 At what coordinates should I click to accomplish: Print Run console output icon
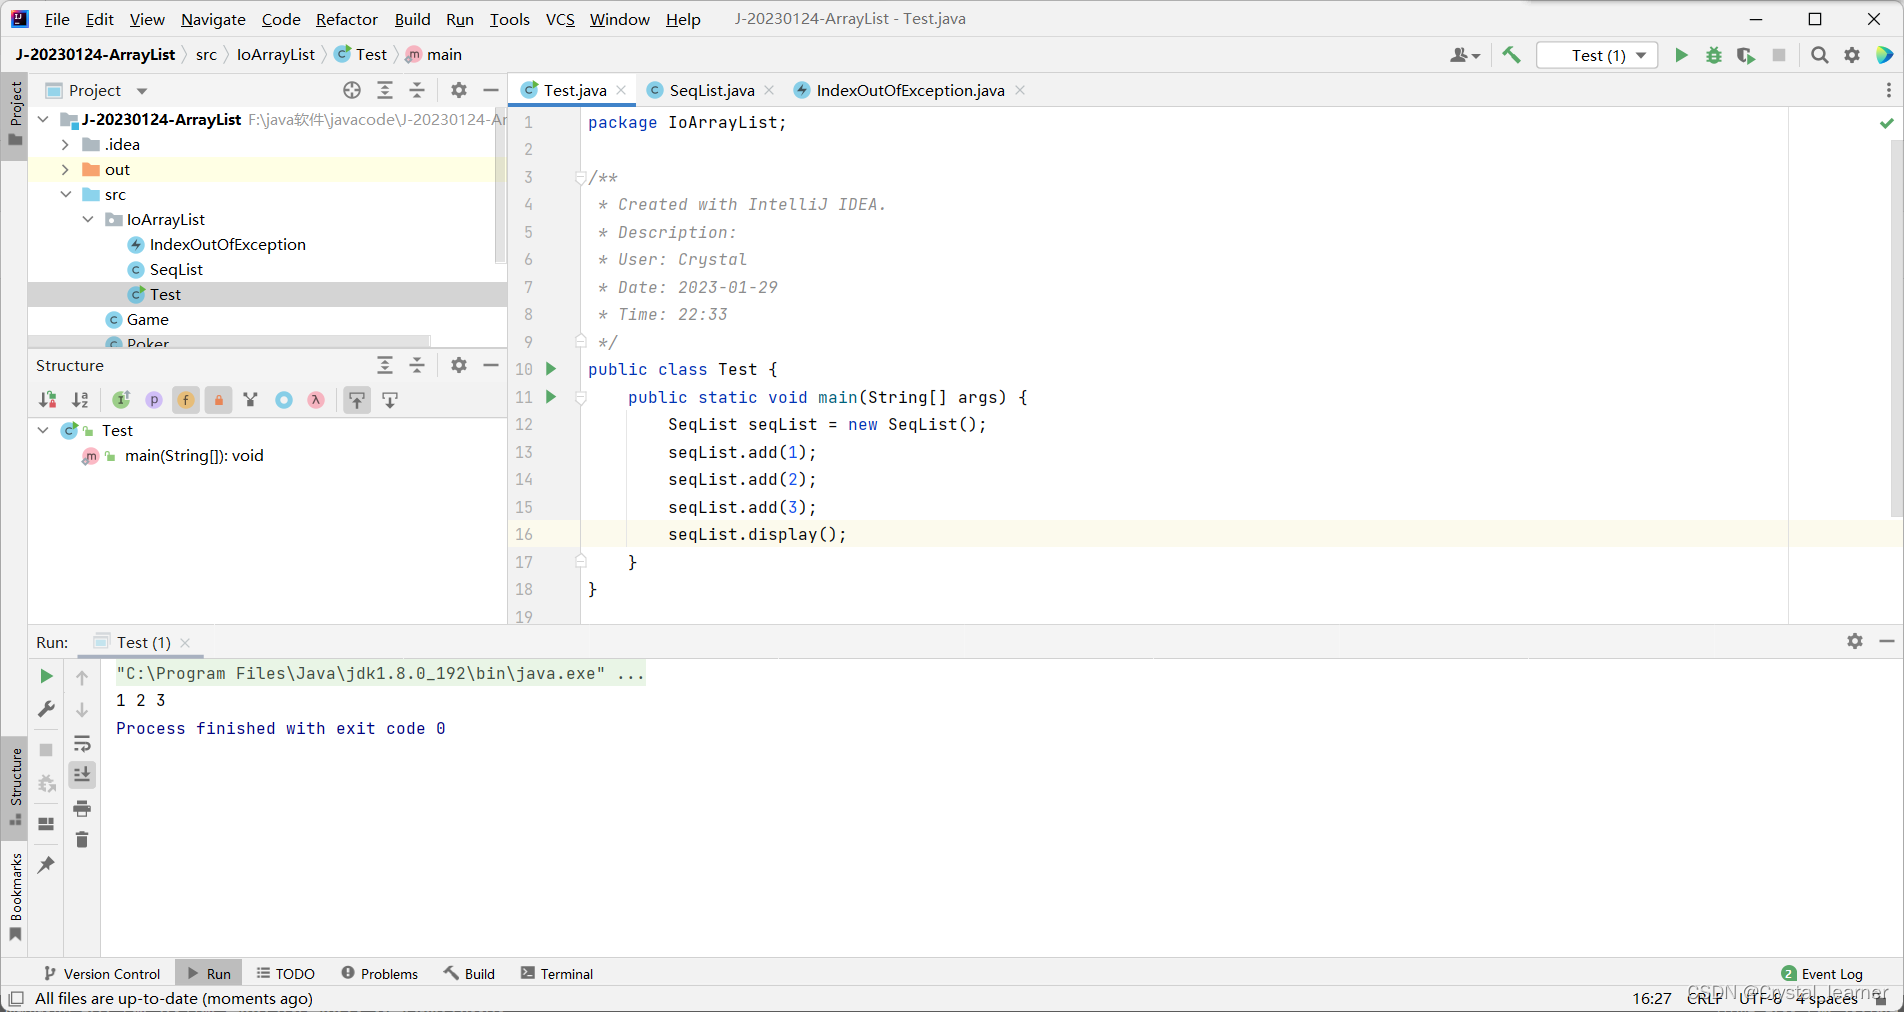[x=82, y=808]
